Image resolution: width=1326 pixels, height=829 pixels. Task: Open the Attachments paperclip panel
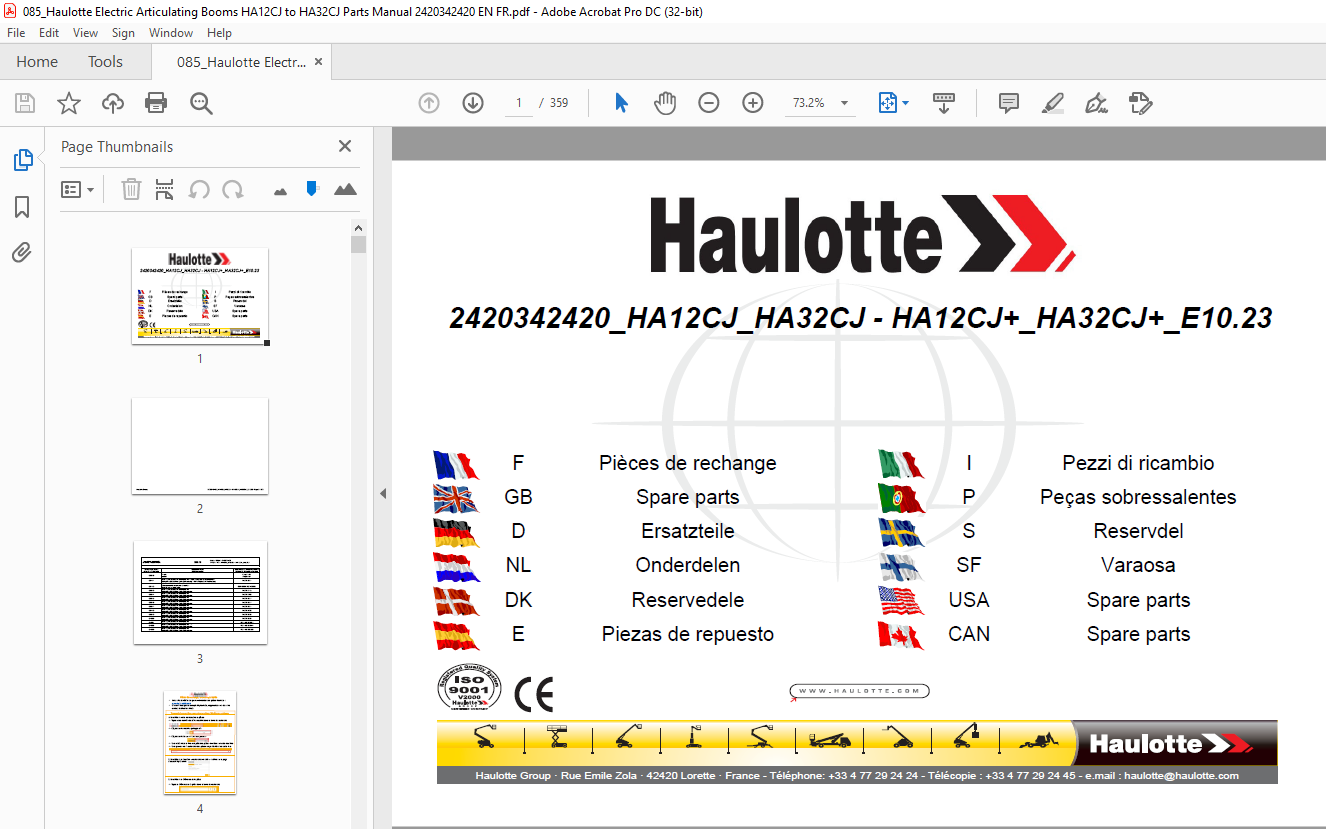tap(22, 252)
